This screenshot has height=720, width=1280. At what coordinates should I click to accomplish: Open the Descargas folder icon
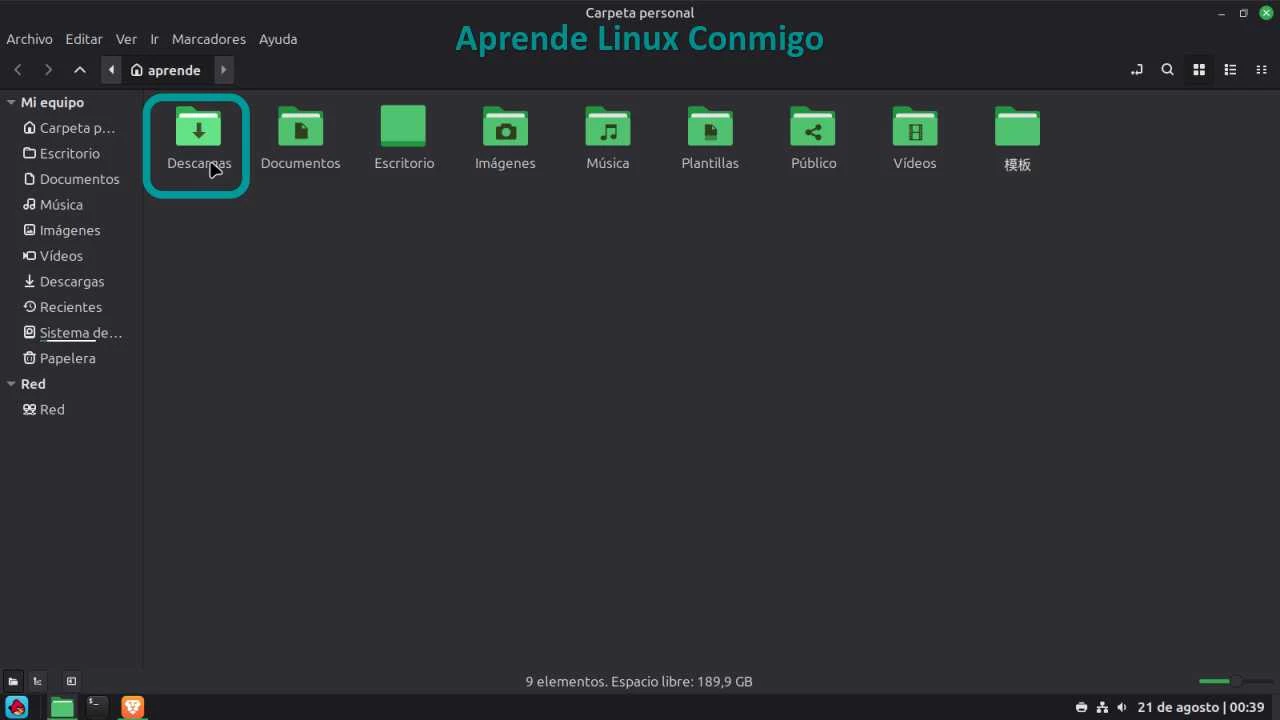pos(198,126)
